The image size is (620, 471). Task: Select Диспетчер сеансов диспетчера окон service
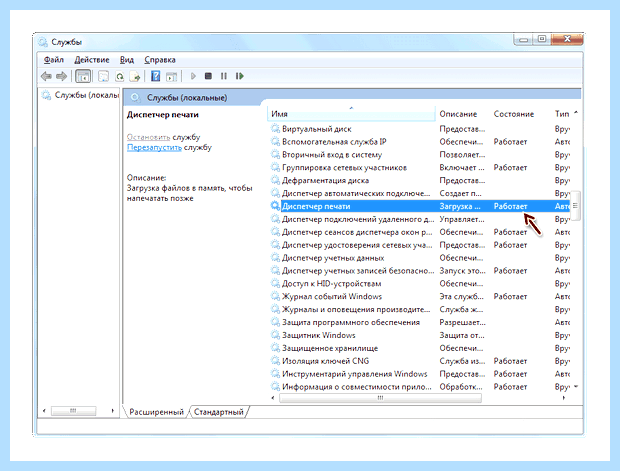(357, 232)
